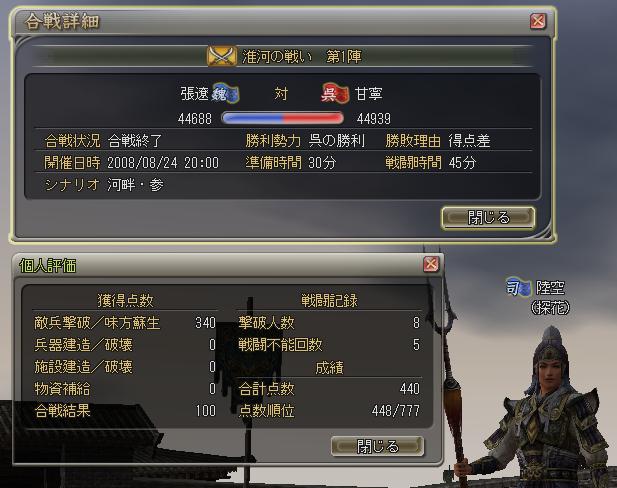Click the 獲得点数 section header

coord(126,301)
